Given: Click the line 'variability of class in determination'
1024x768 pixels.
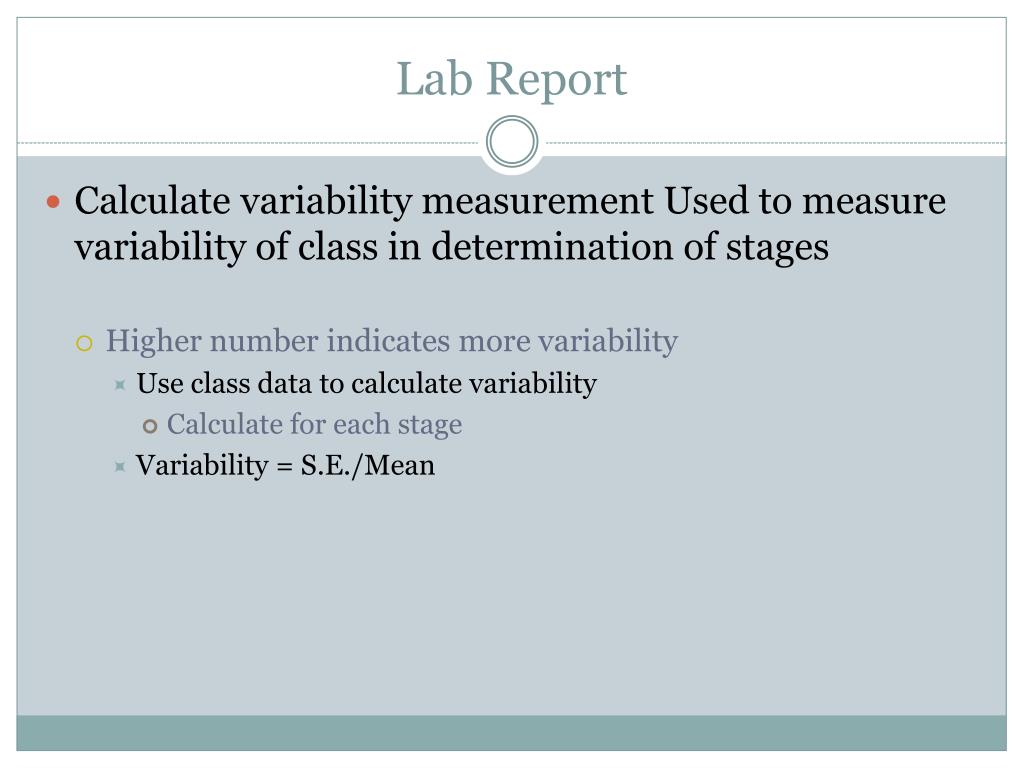Looking at the screenshot, I should coord(451,248).
